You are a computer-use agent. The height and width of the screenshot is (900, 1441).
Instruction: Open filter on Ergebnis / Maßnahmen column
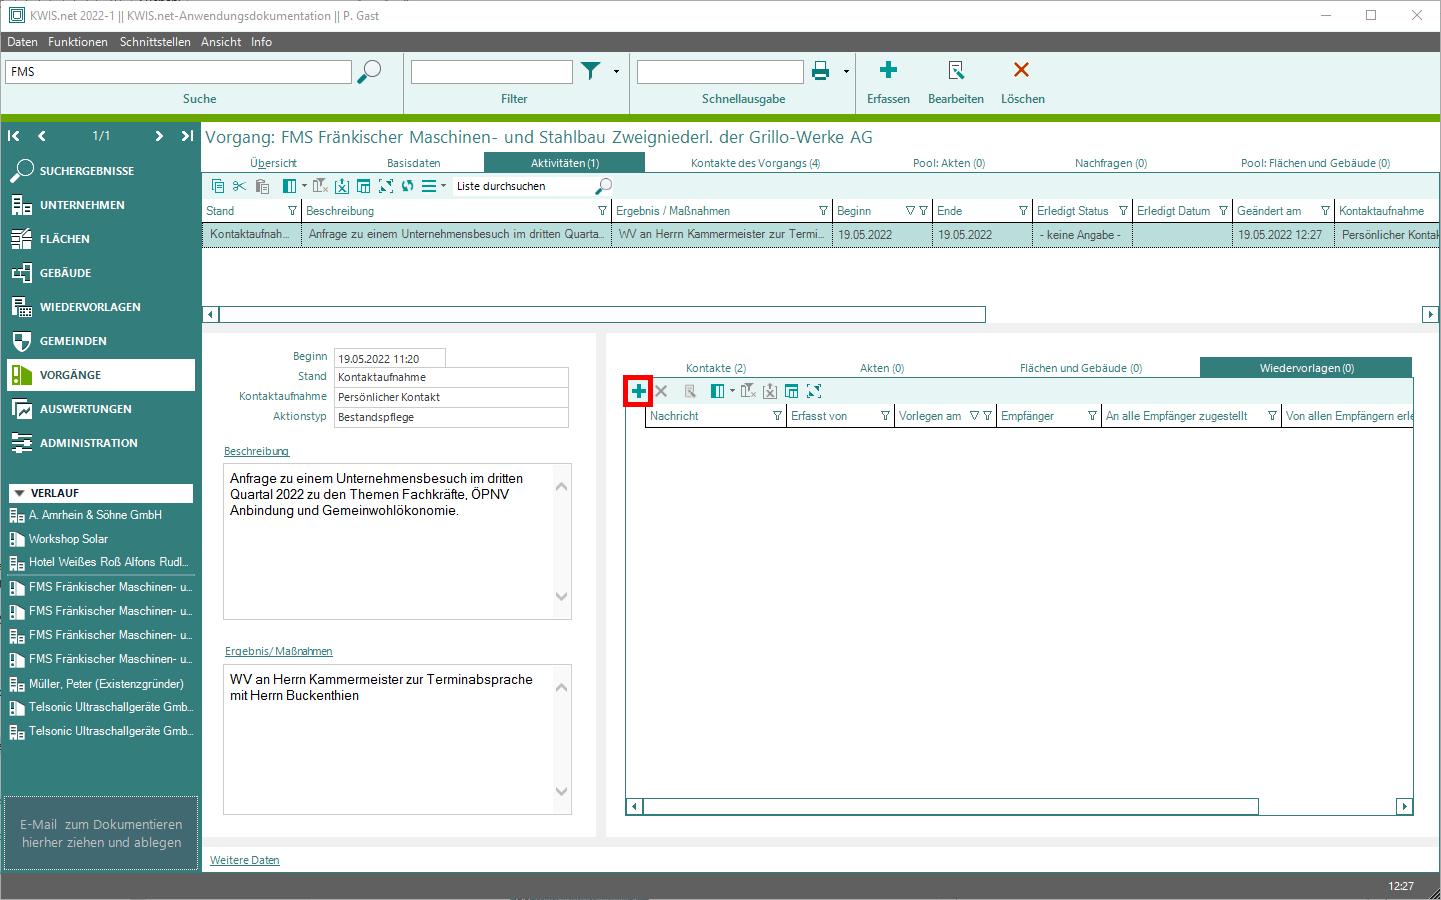(823, 211)
